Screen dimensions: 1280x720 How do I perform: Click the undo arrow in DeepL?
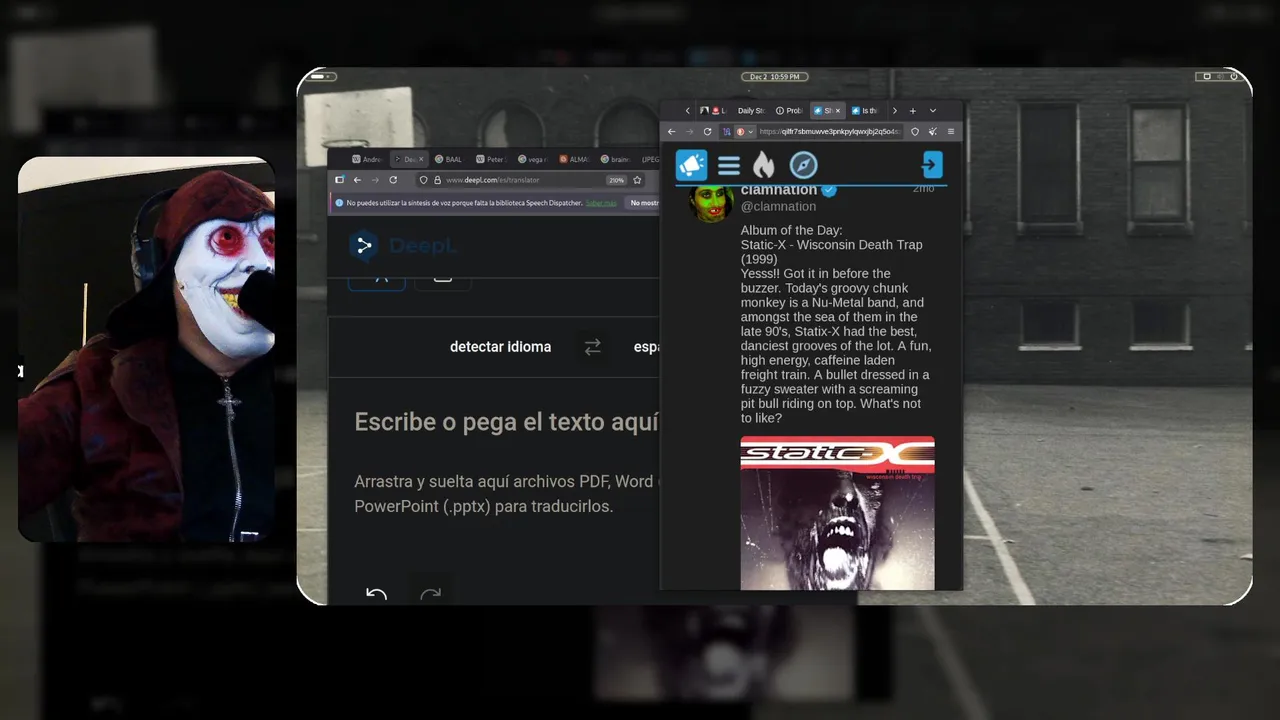pos(376,594)
